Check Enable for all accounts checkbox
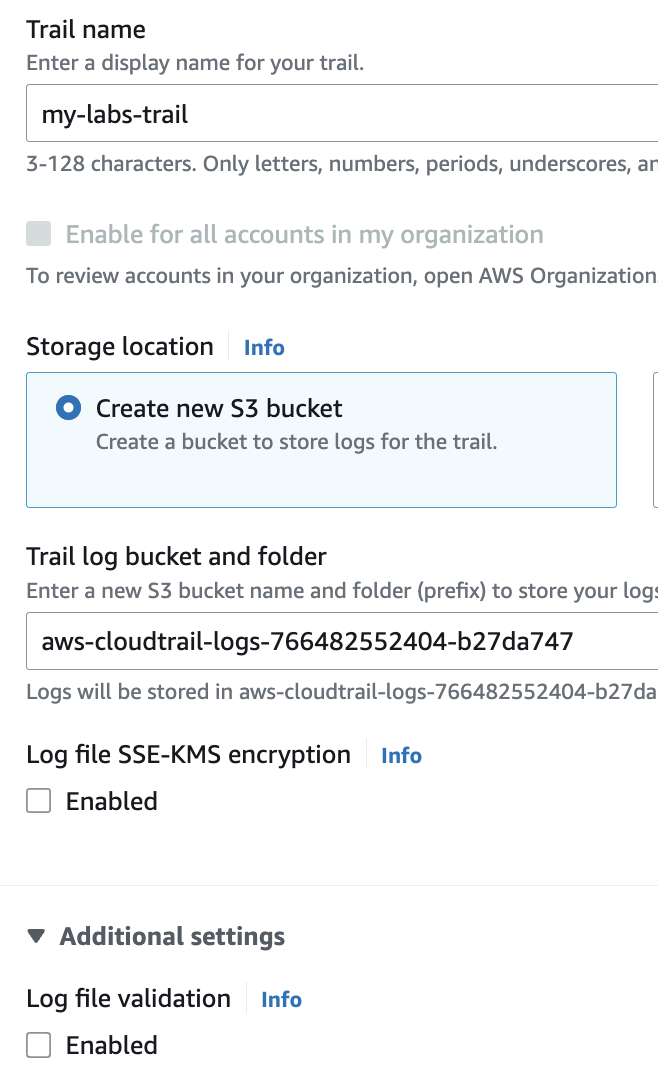The width and height of the screenshot is (658, 1078). (39, 235)
